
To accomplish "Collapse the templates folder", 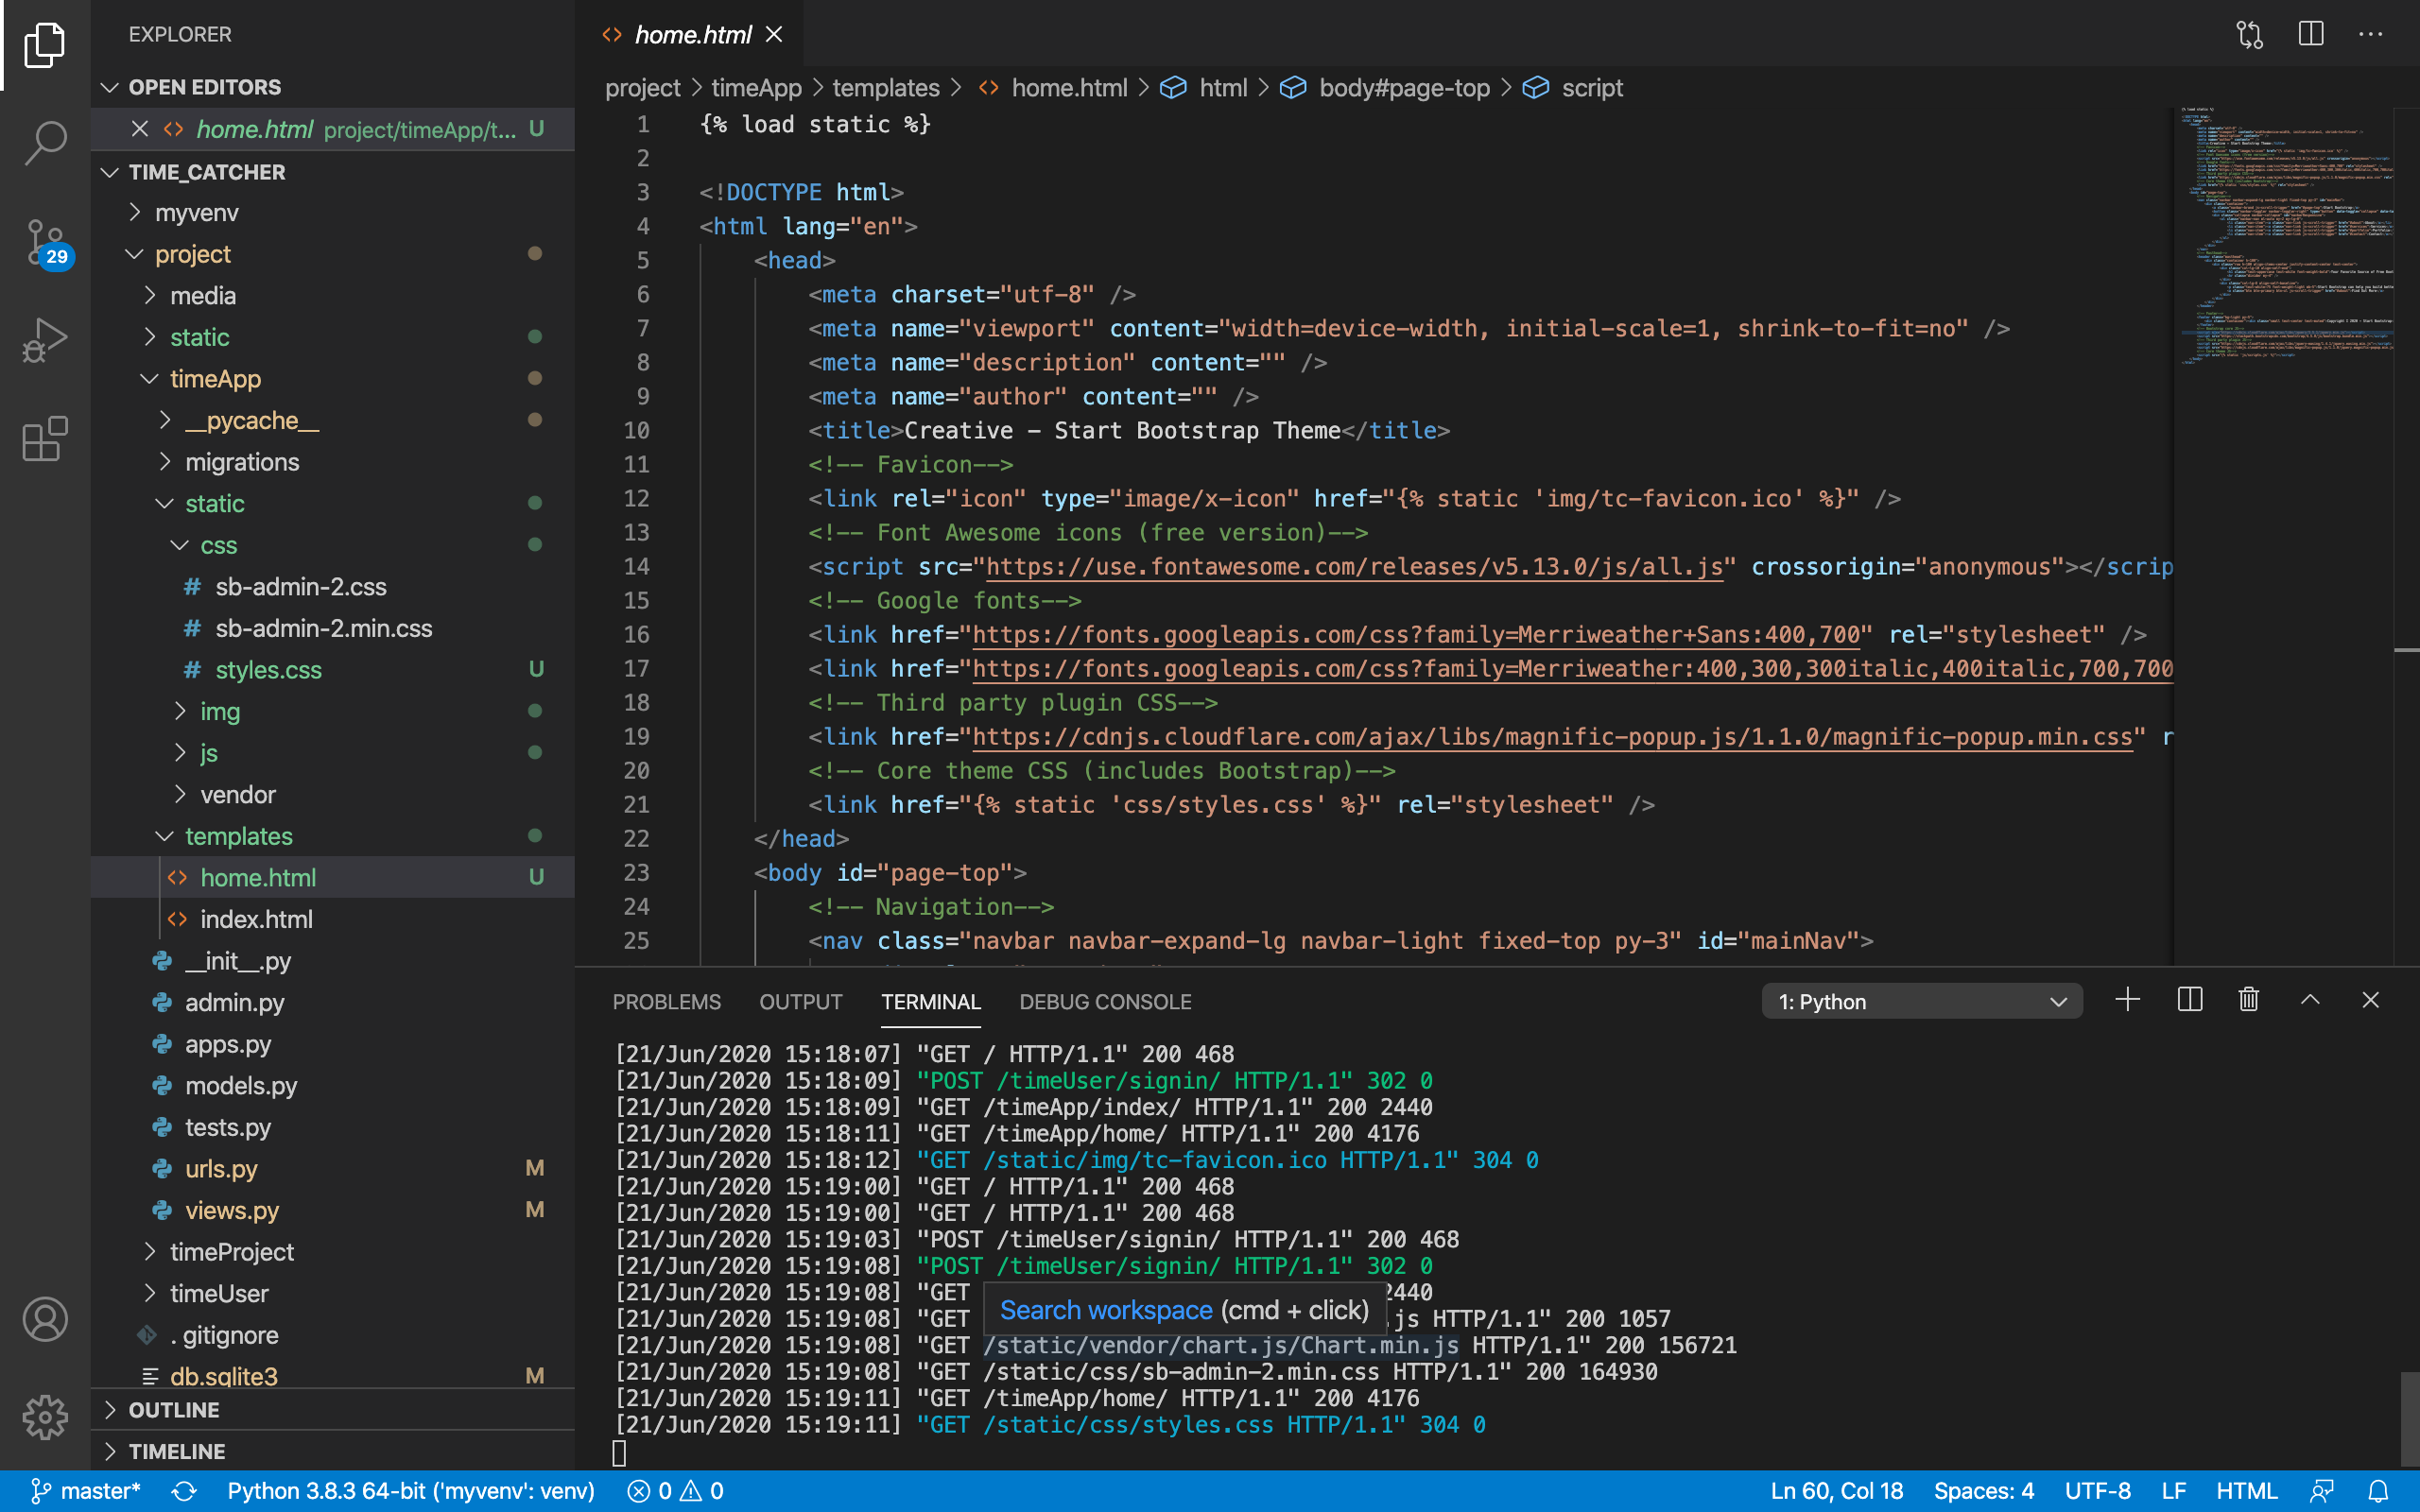I will 238,836.
